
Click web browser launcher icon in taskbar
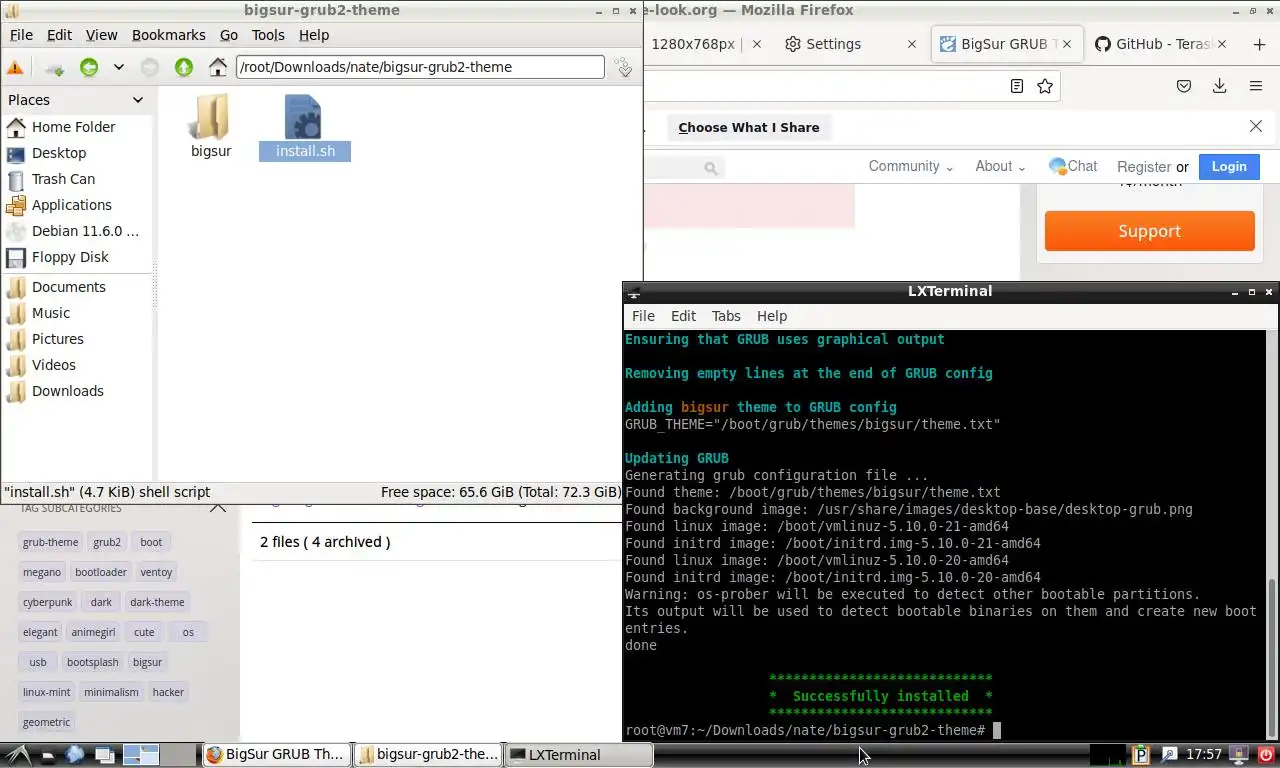click(75, 755)
